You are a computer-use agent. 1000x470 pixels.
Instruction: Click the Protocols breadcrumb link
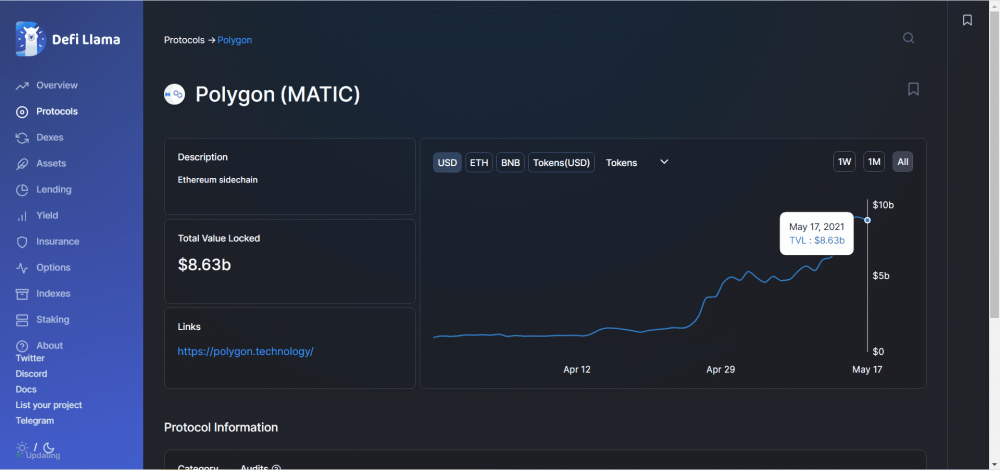184,40
